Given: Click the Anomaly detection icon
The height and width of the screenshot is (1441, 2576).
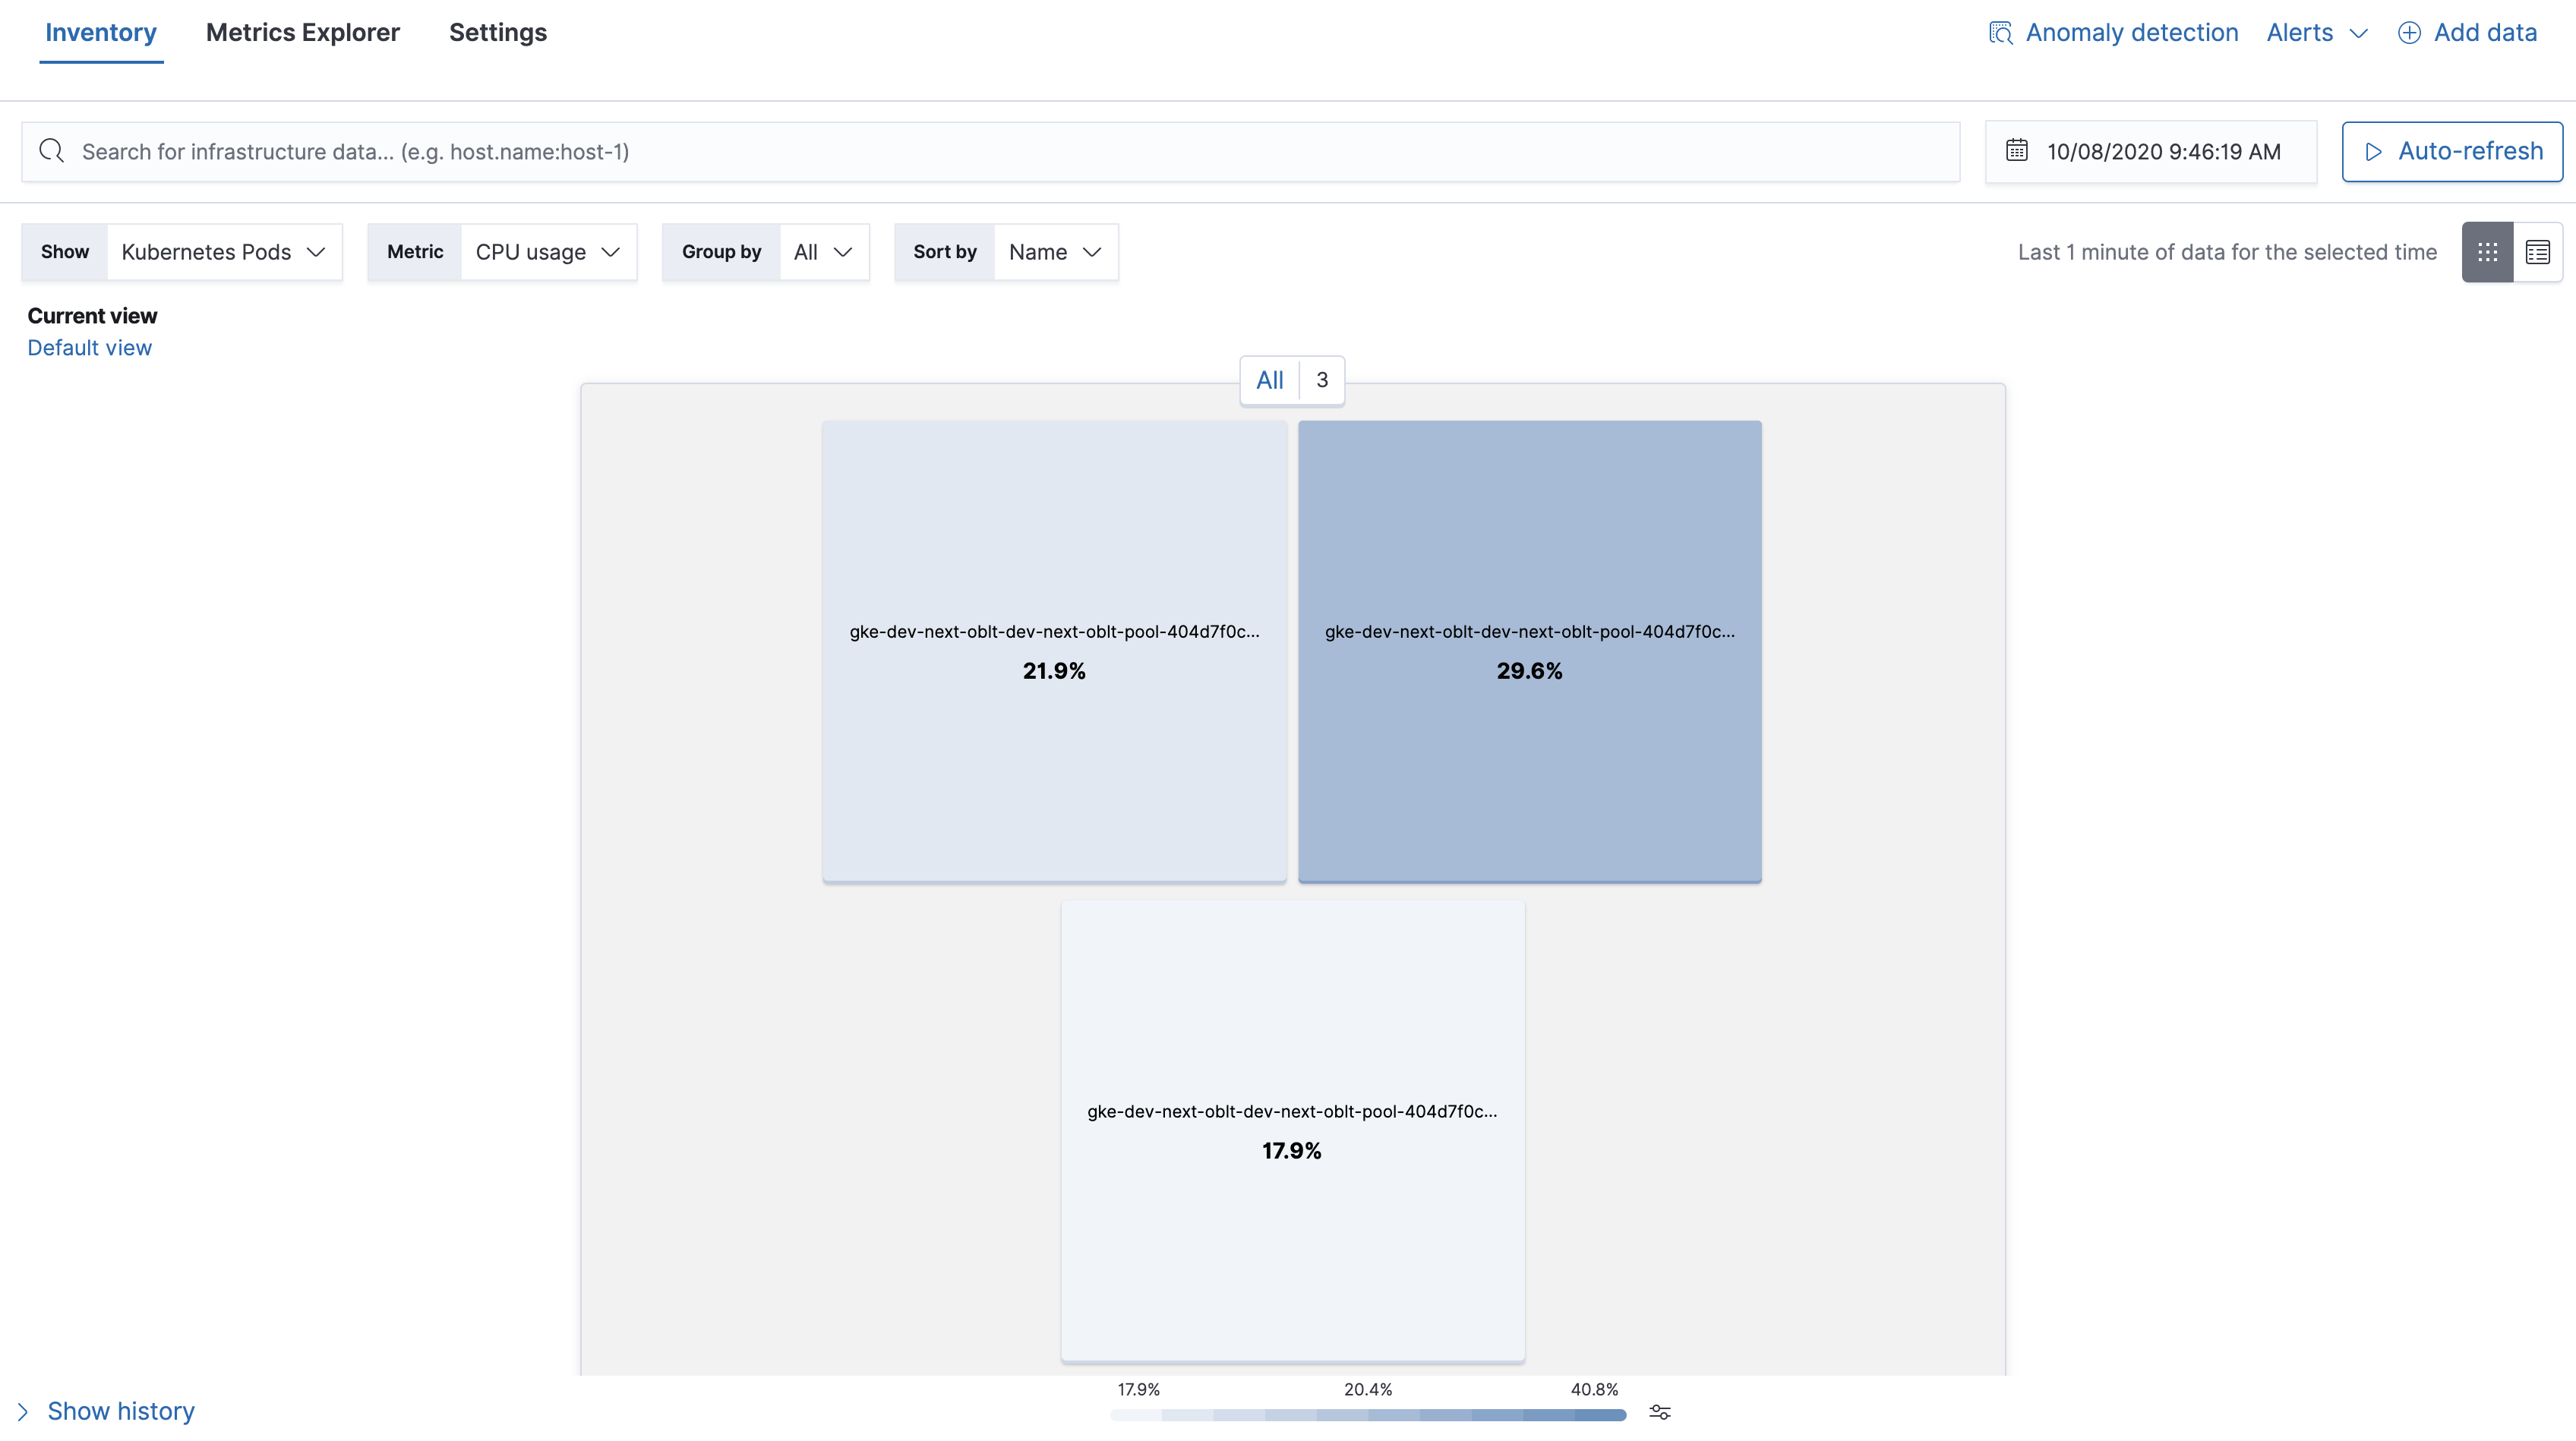Looking at the screenshot, I should pos(2001,32).
